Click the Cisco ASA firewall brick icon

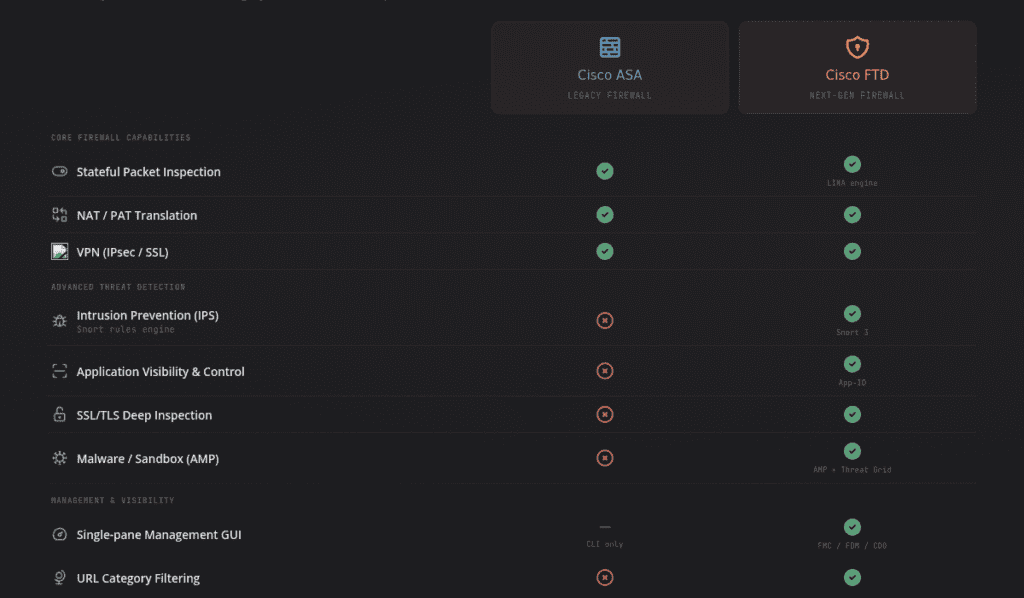(x=609, y=47)
